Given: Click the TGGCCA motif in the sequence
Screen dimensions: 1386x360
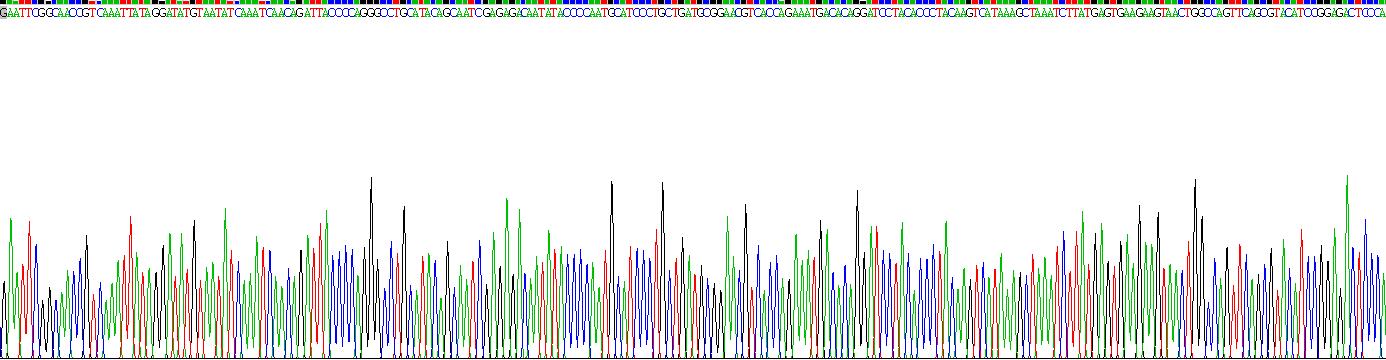Looking at the screenshot, I should click(x=1202, y=13).
